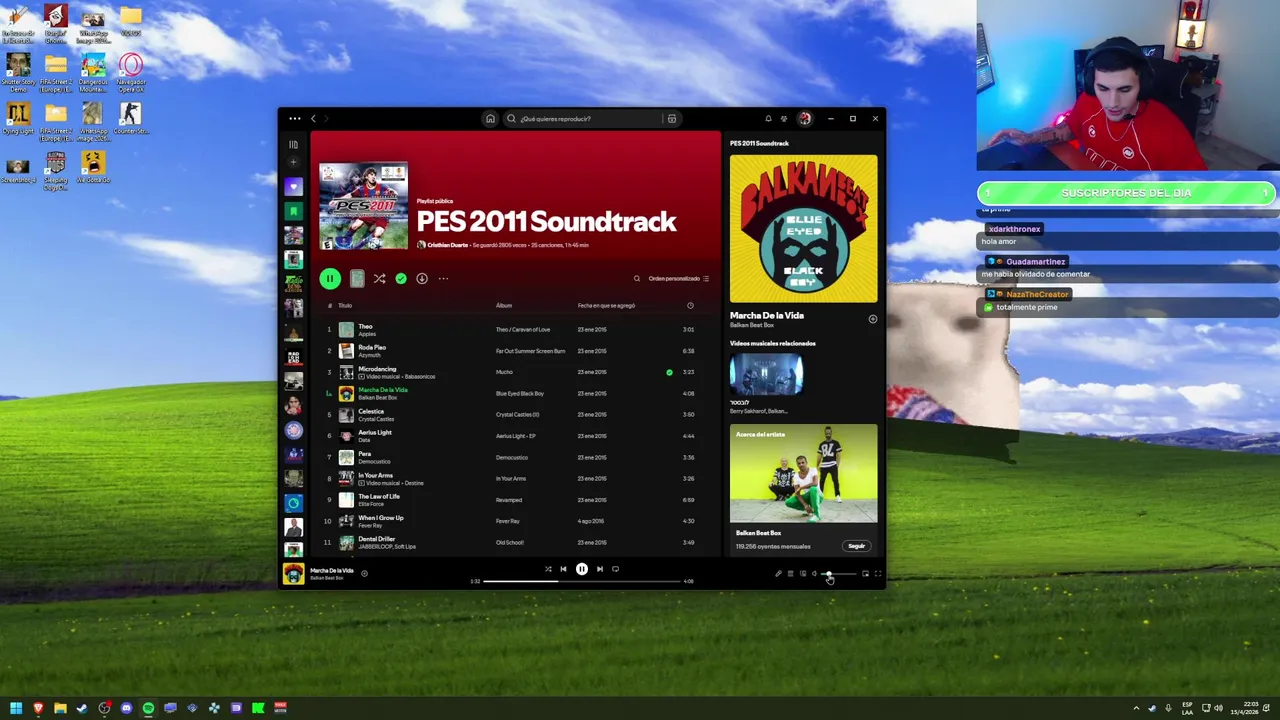Open the play queue icon
This screenshot has height=720, width=1280.
click(x=790, y=574)
